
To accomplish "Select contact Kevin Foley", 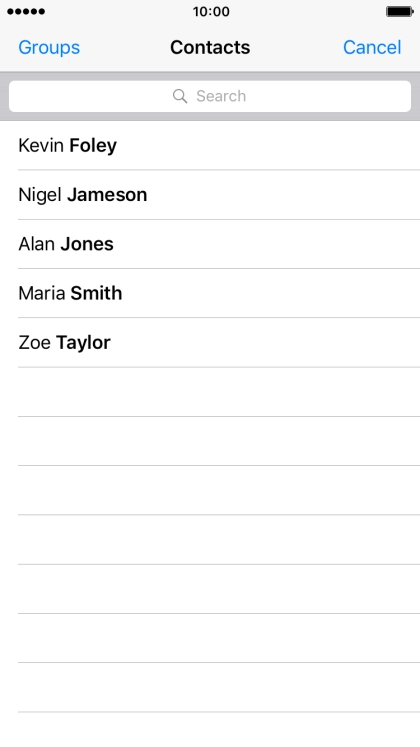I will (210, 145).
